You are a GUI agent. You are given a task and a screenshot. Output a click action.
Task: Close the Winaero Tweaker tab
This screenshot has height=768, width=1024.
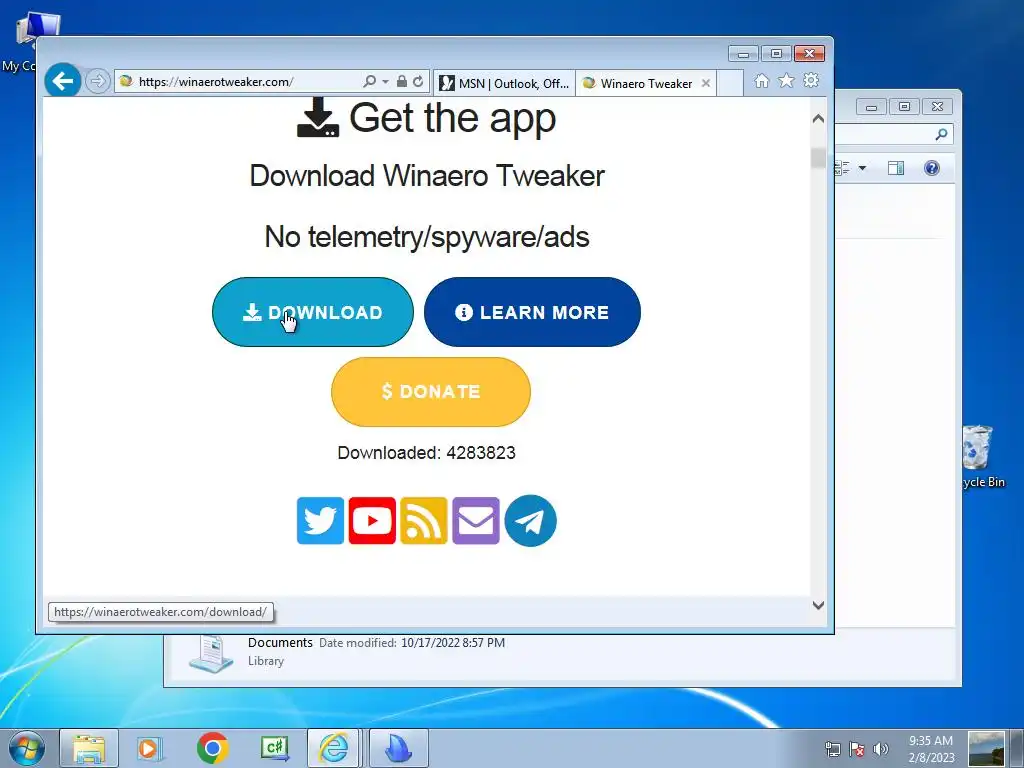coord(706,83)
